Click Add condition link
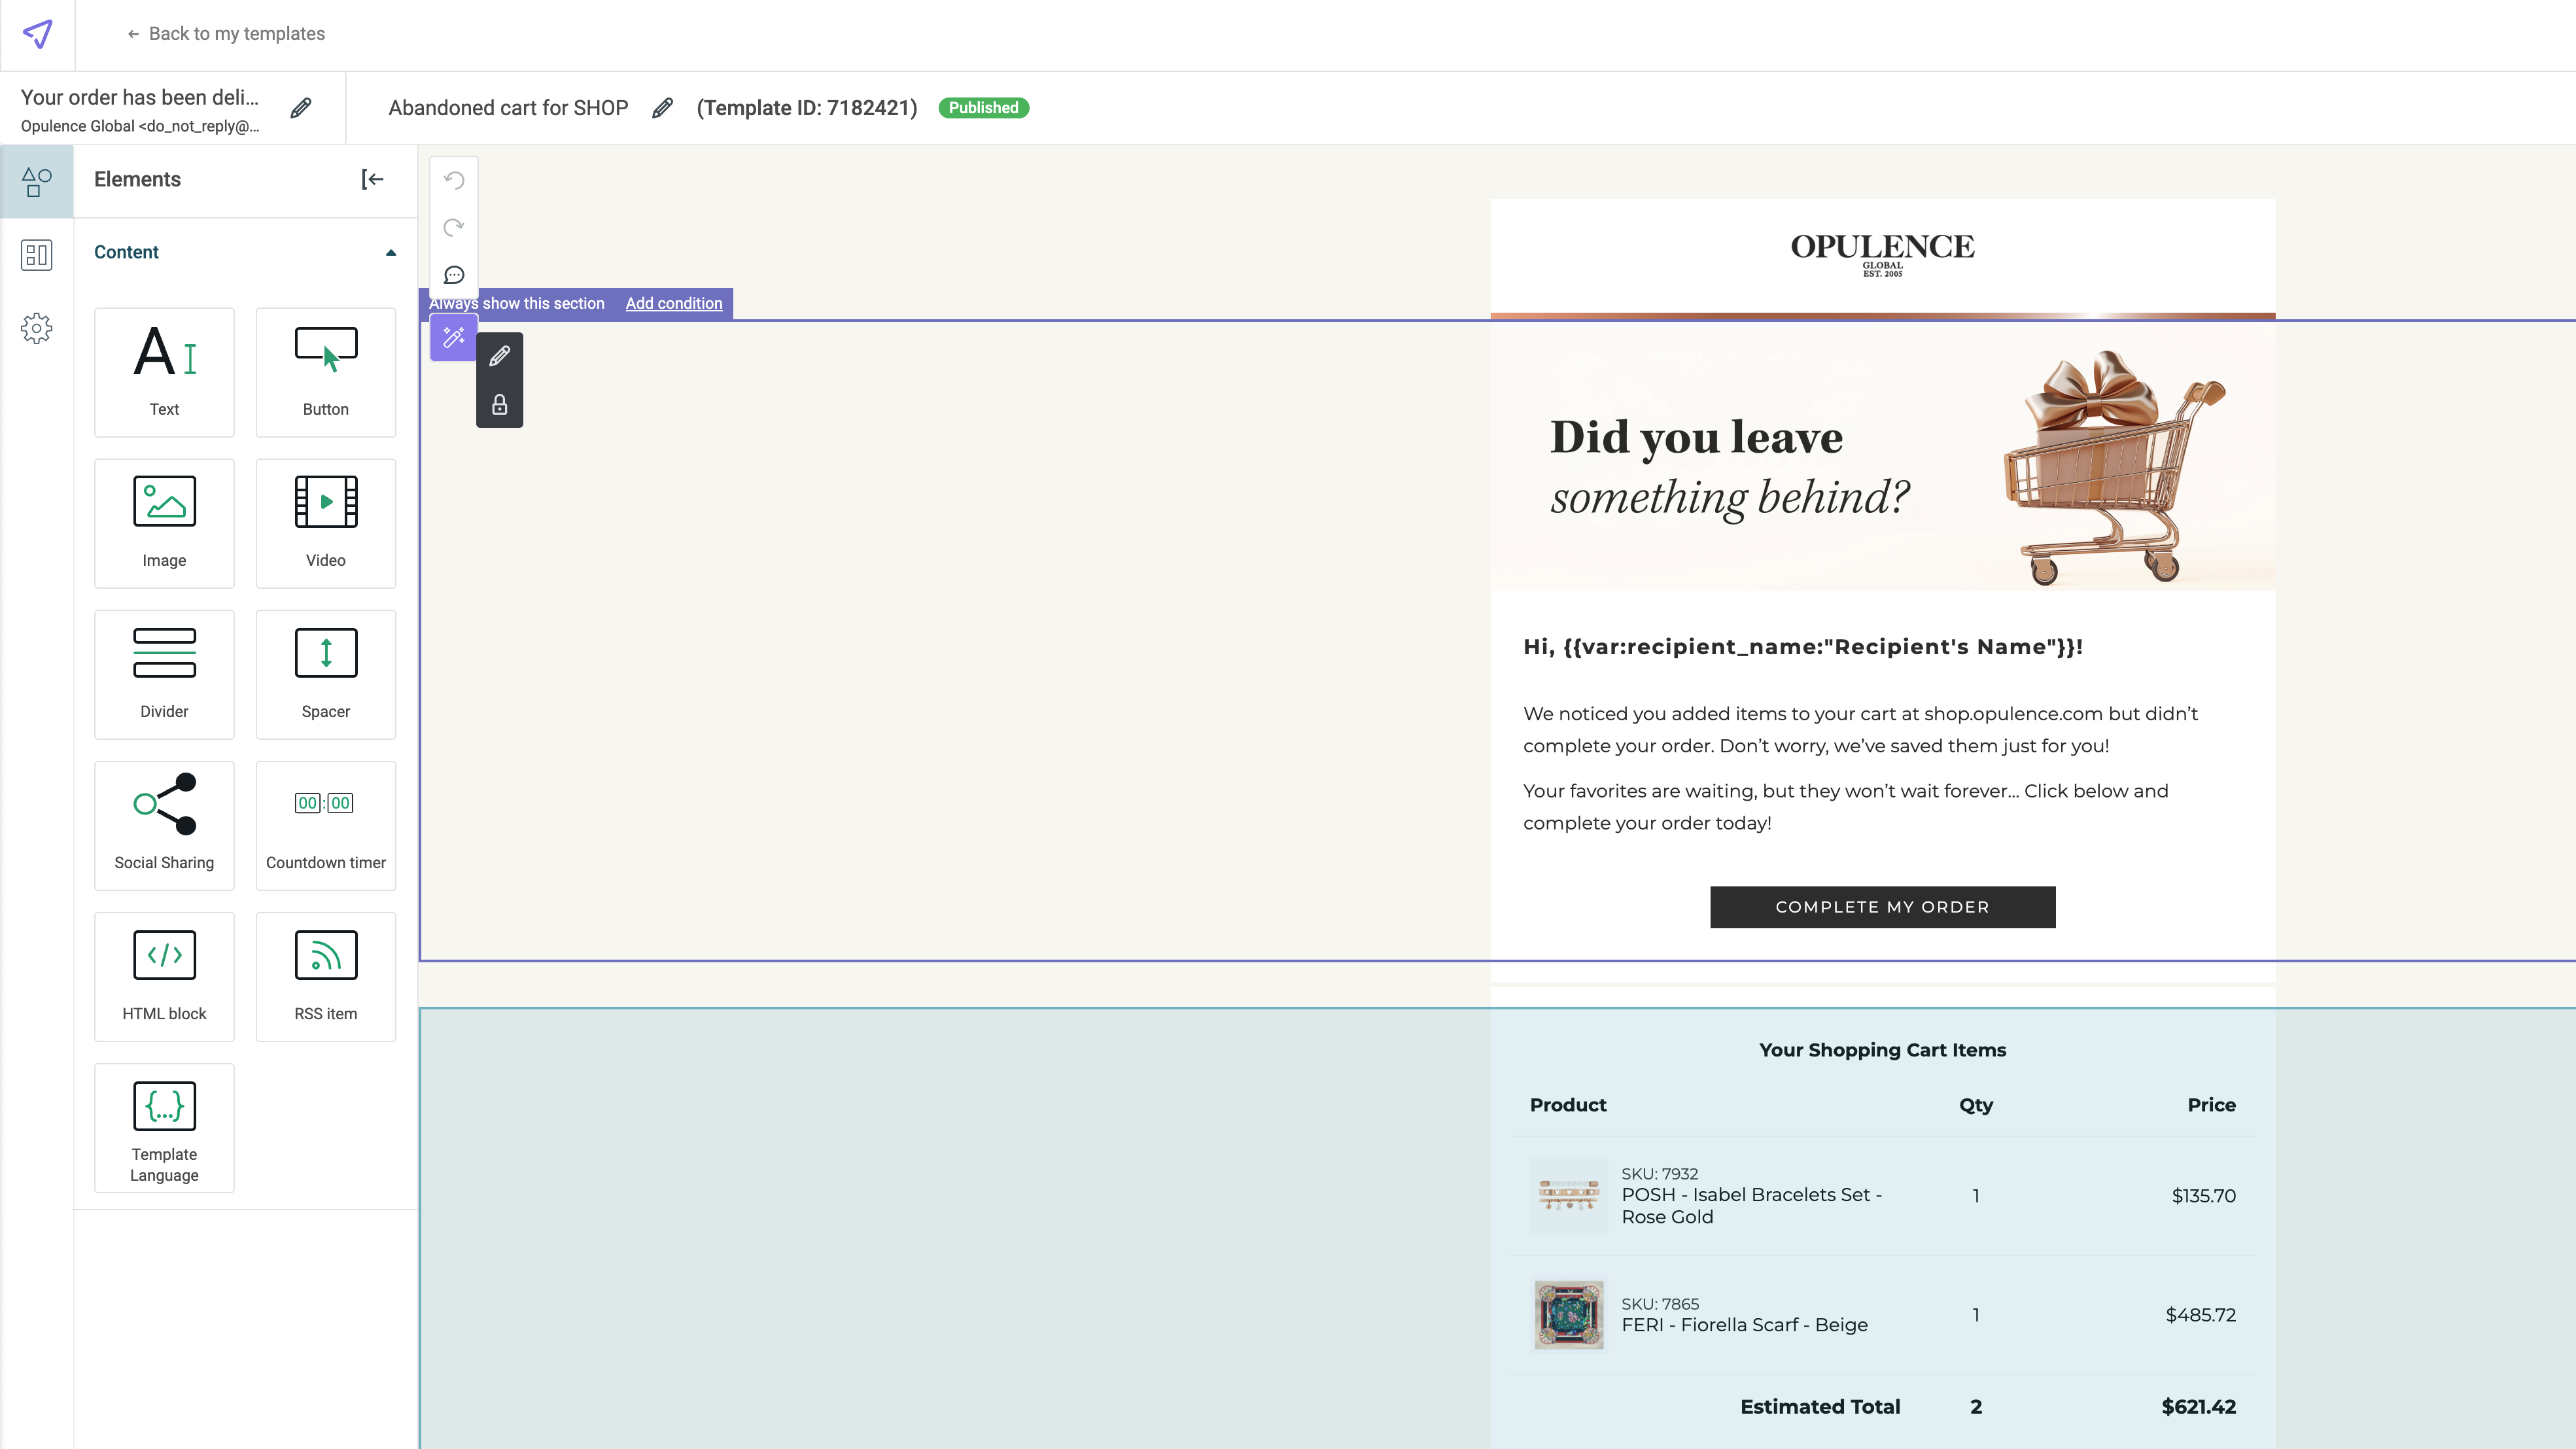The image size is (2576, 1449). (x=673, y=303)
